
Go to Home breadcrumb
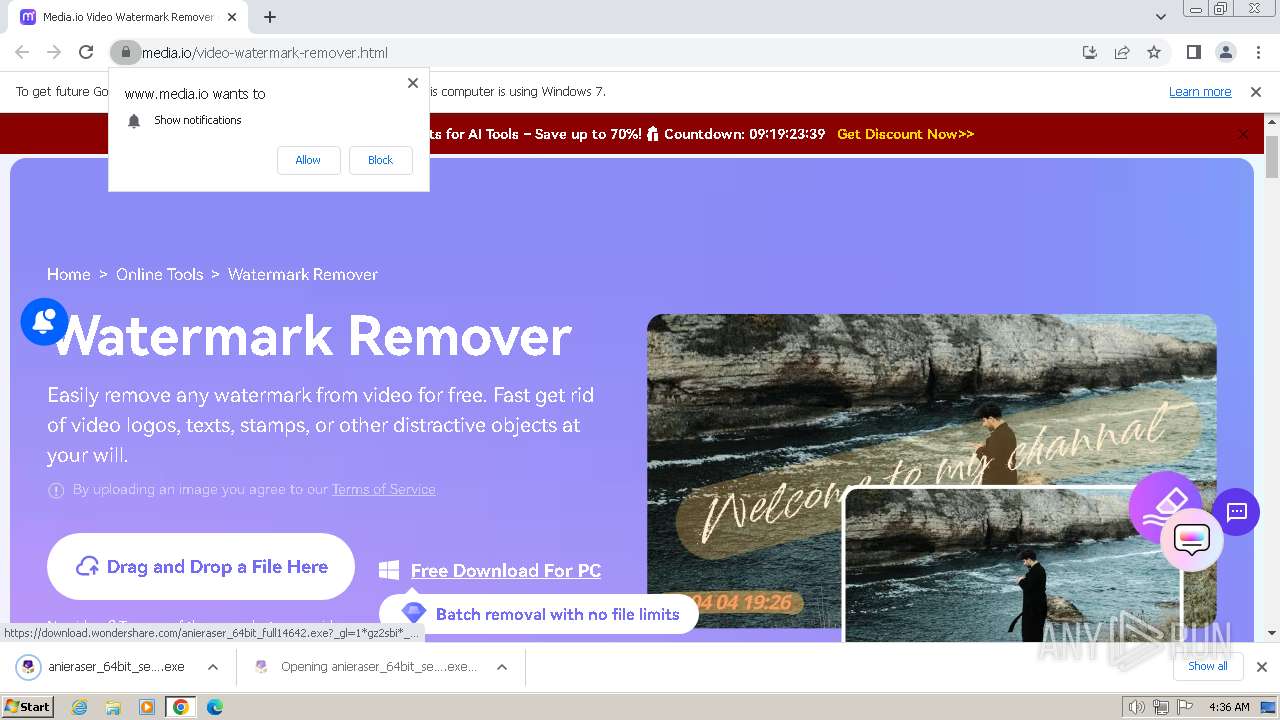[x=69, y=274]
